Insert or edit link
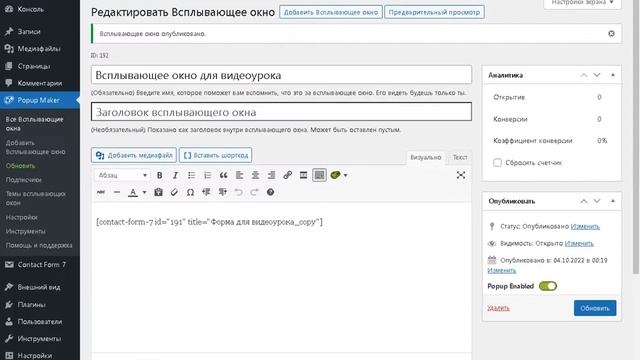The height and width of the screenshot is (360, 640). point(287,175)
